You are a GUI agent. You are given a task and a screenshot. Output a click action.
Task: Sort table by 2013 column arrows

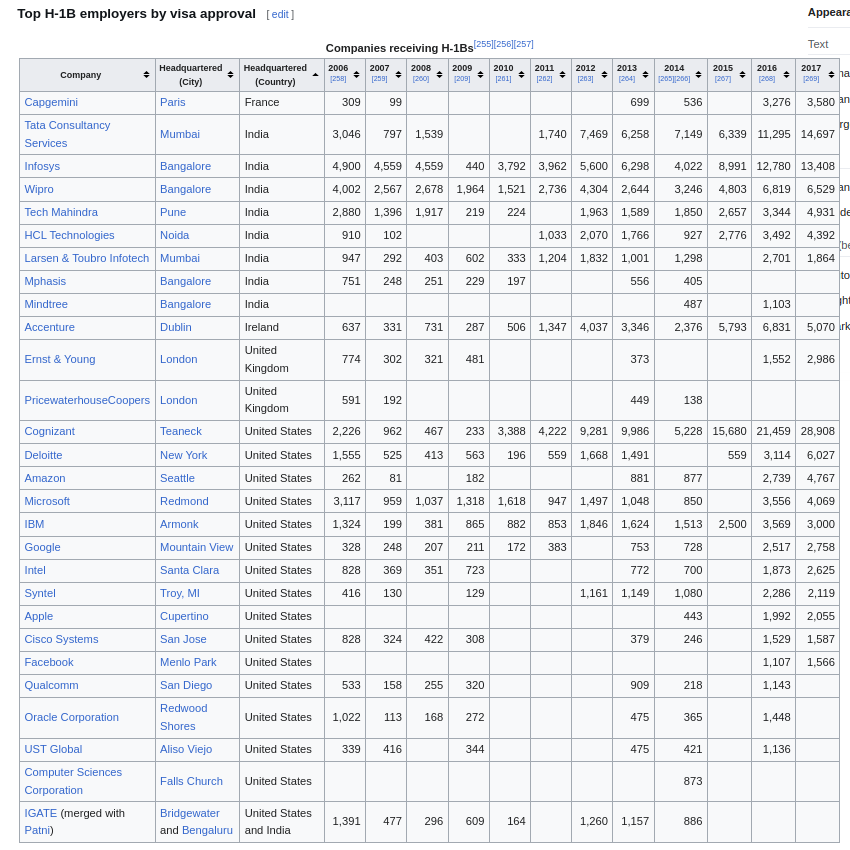click(645, 75)
